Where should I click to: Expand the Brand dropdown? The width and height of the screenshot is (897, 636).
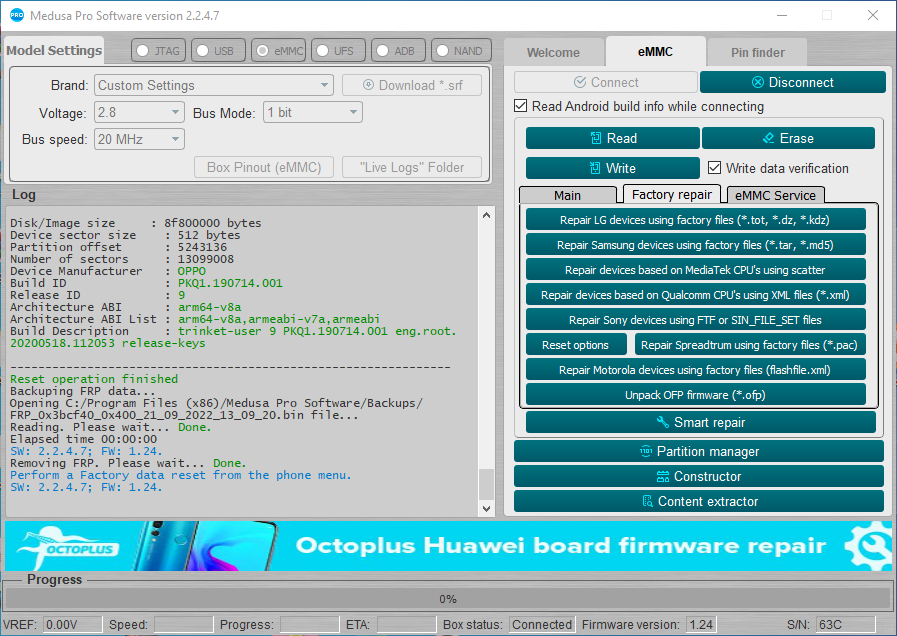pos(214,86)
